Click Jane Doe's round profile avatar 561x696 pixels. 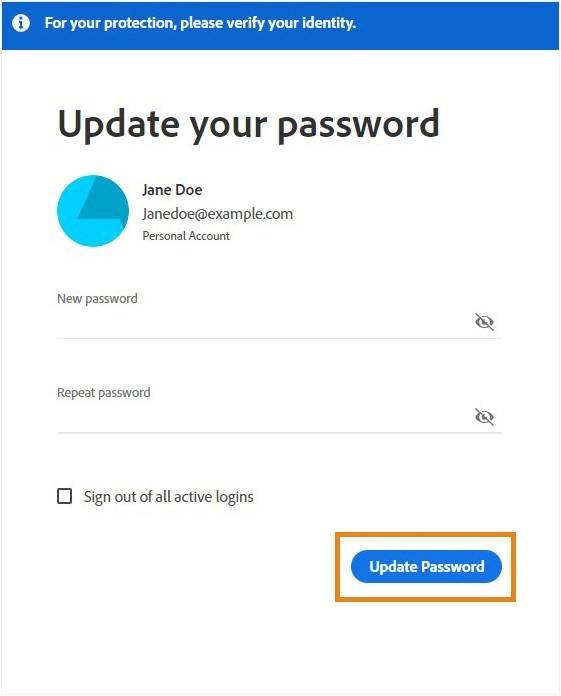click(93, 210)
